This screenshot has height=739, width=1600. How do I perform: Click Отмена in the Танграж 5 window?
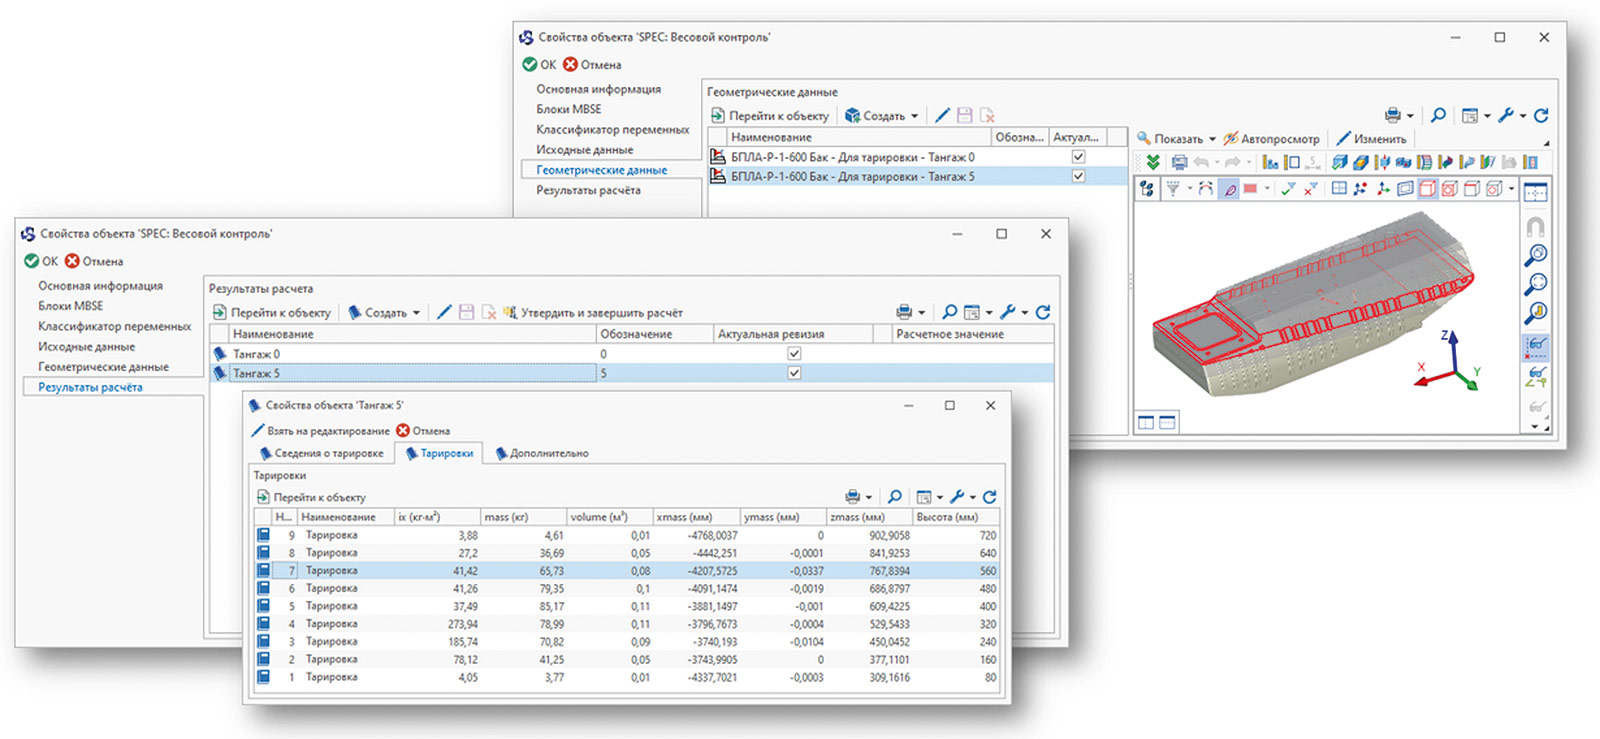point(423,431)
